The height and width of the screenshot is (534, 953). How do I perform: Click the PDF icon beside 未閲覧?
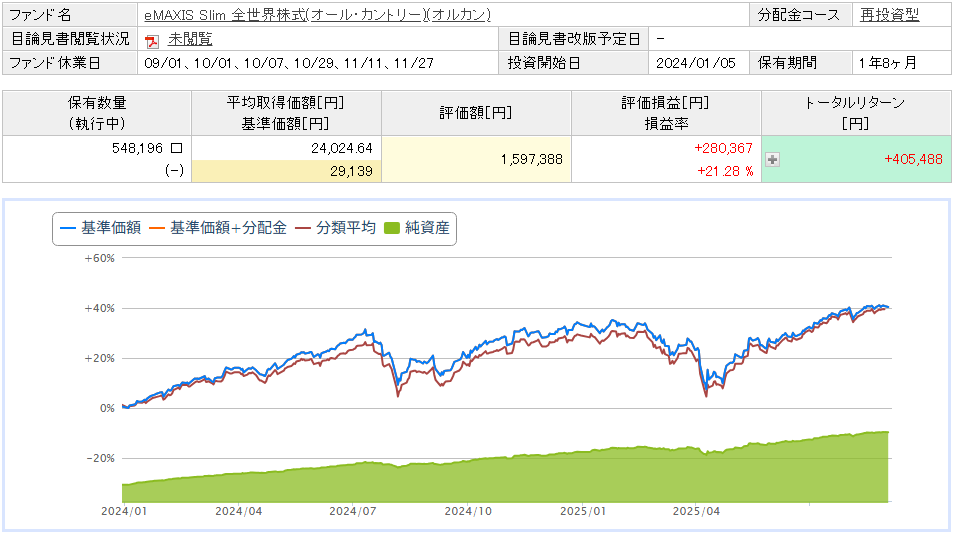click(x=152, y=41)
